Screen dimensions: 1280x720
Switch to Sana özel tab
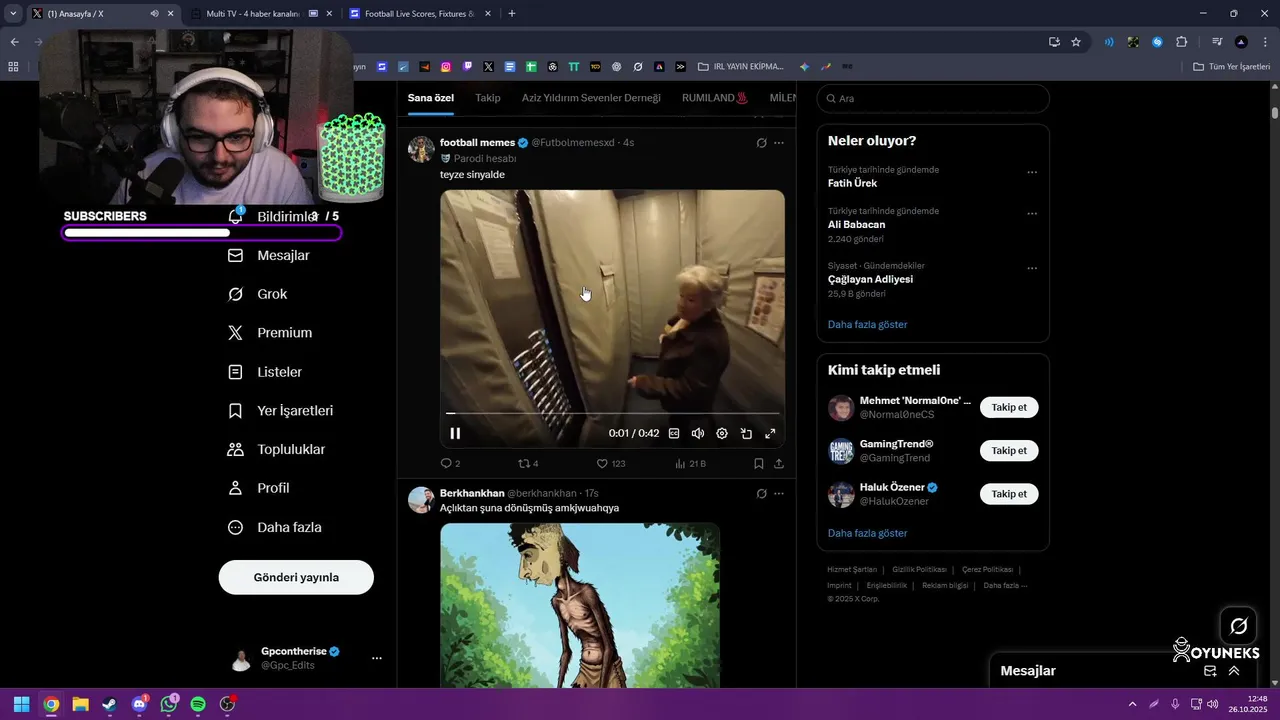431,98
